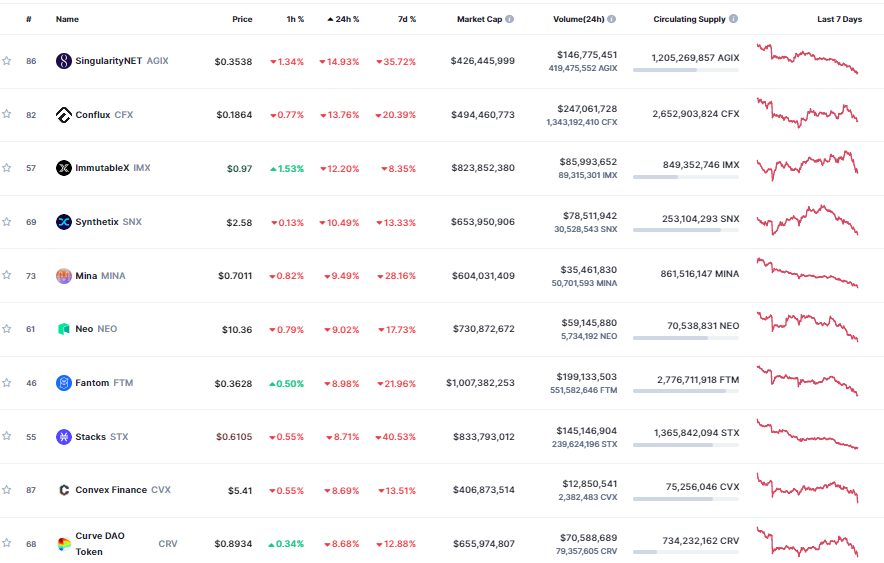Click the Stacks price $0.6105
This screenshot has height=563, width=884.
click(x=234, y=437)
